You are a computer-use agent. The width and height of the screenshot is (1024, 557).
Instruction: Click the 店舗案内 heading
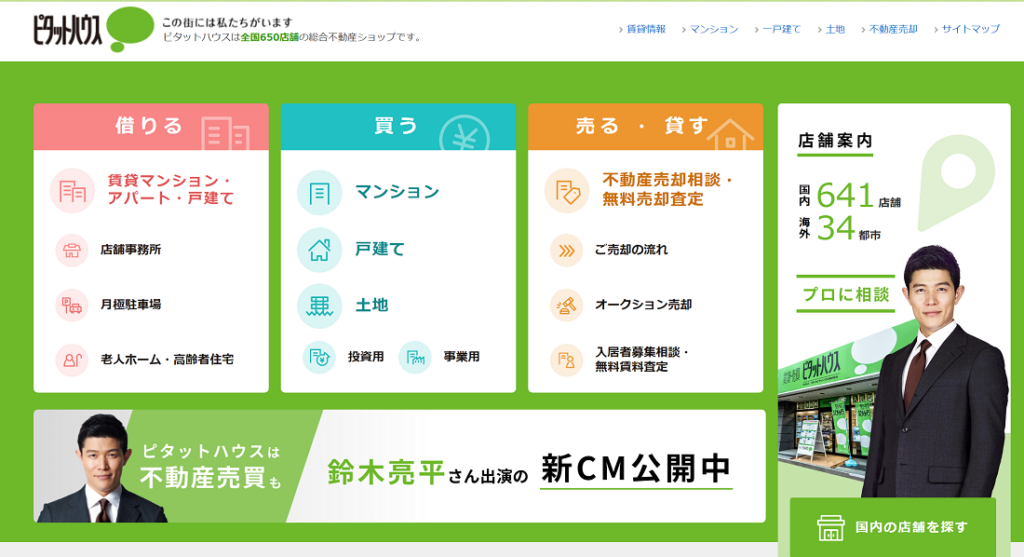(835, 141)
